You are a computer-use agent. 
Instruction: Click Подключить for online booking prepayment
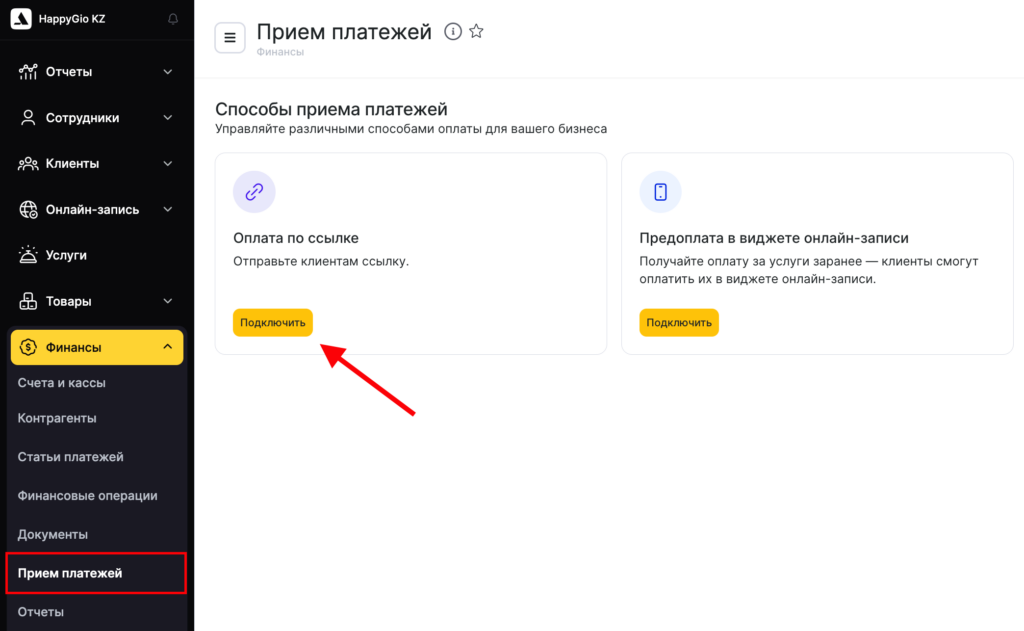pos(679,323)
